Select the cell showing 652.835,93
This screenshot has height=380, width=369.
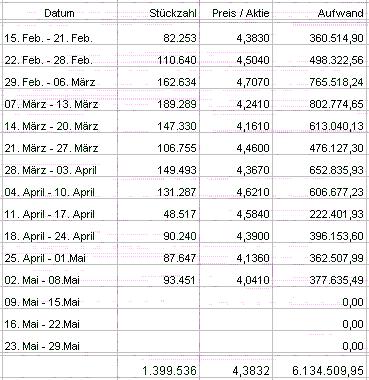(x=321, y=170)
